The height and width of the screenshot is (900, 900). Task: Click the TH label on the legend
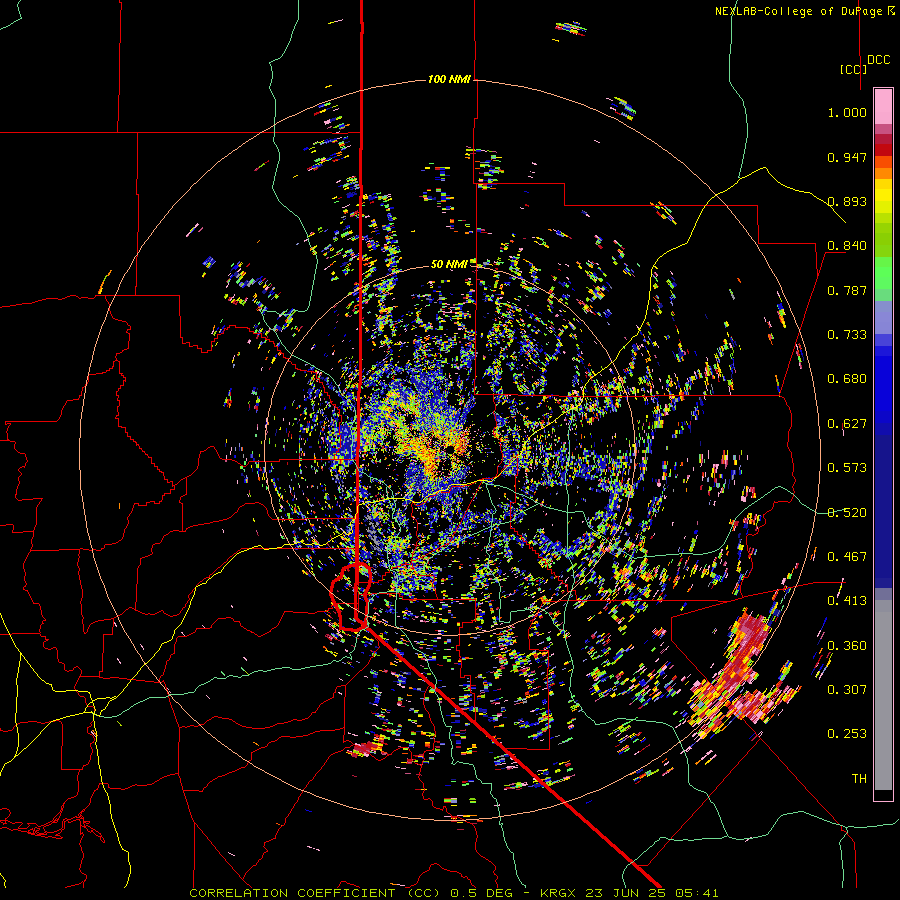[x=859, y=779]
